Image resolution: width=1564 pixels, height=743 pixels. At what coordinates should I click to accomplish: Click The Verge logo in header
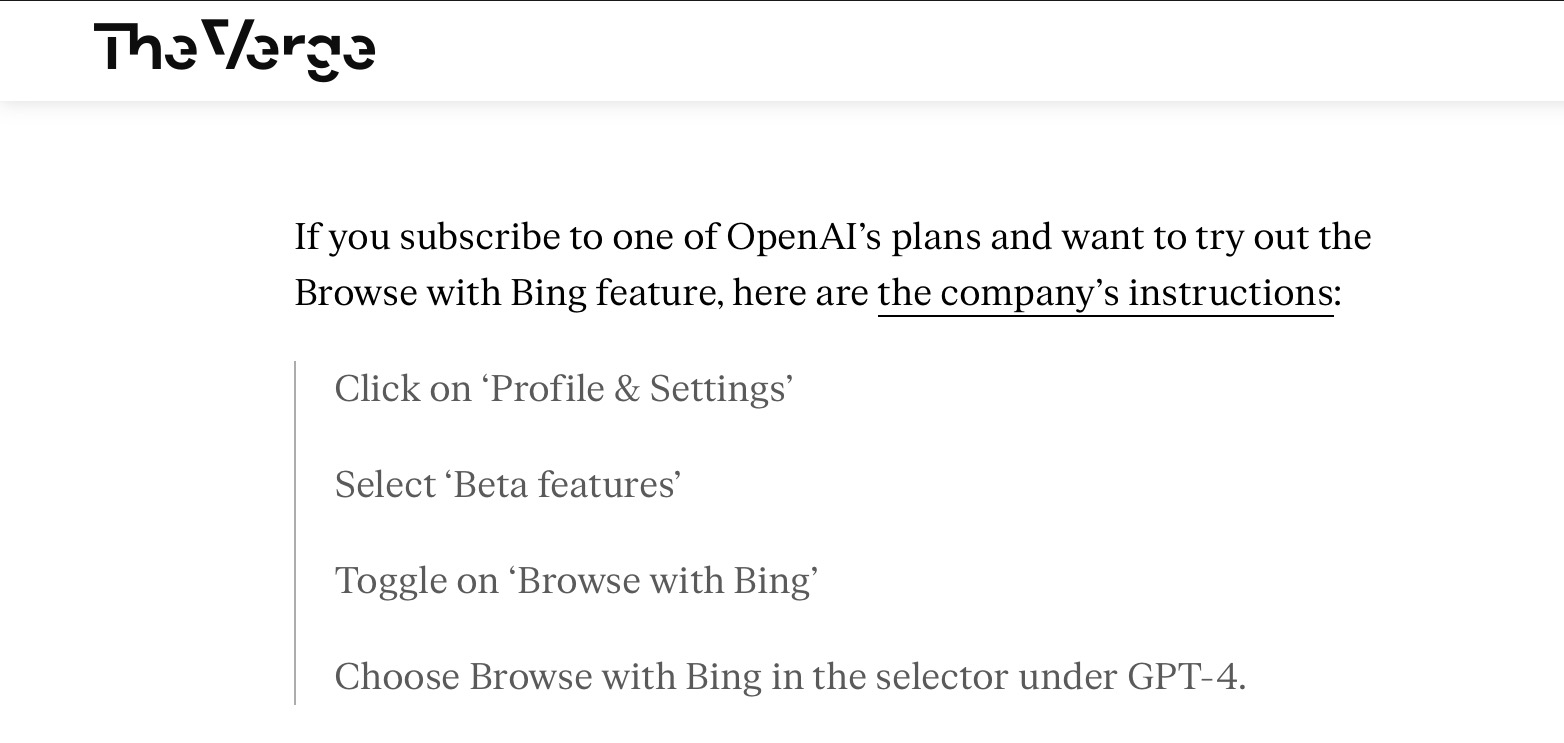pos(235,50)
